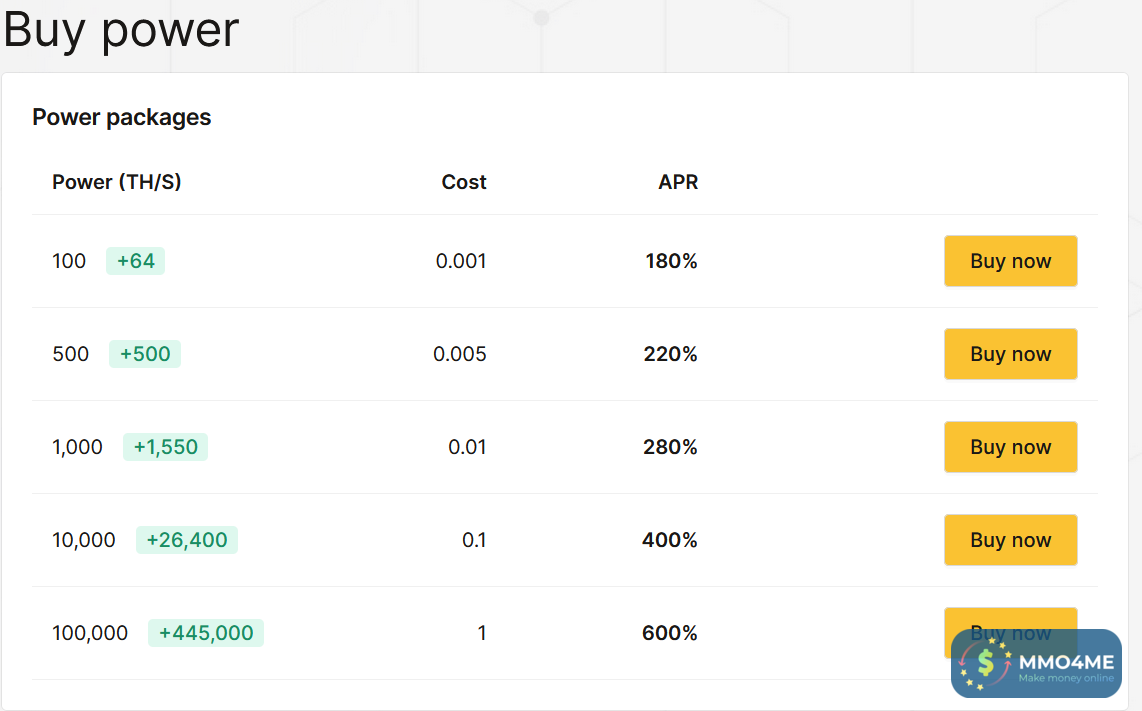Click the Cost column header
1142x711 pixels.
464,182
